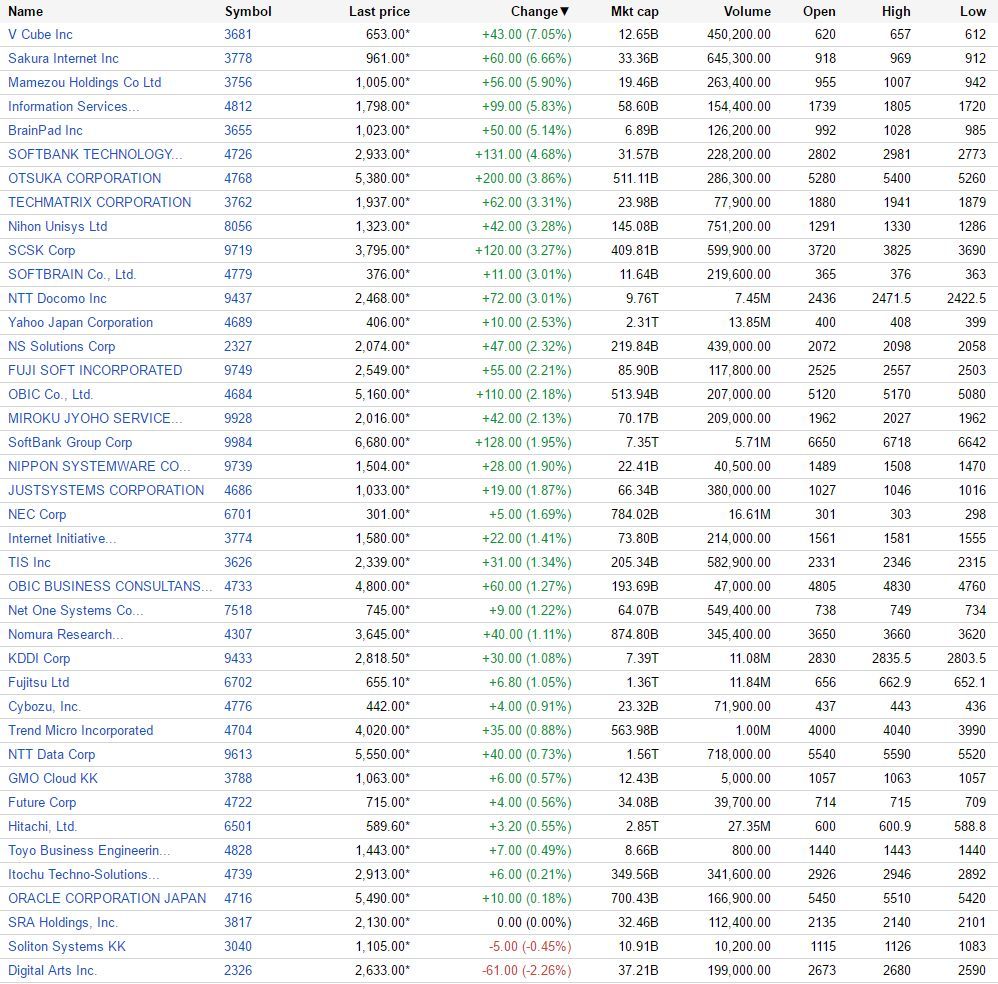
Task: Open Net One Systems link
Action: click(x=75, y=610)
